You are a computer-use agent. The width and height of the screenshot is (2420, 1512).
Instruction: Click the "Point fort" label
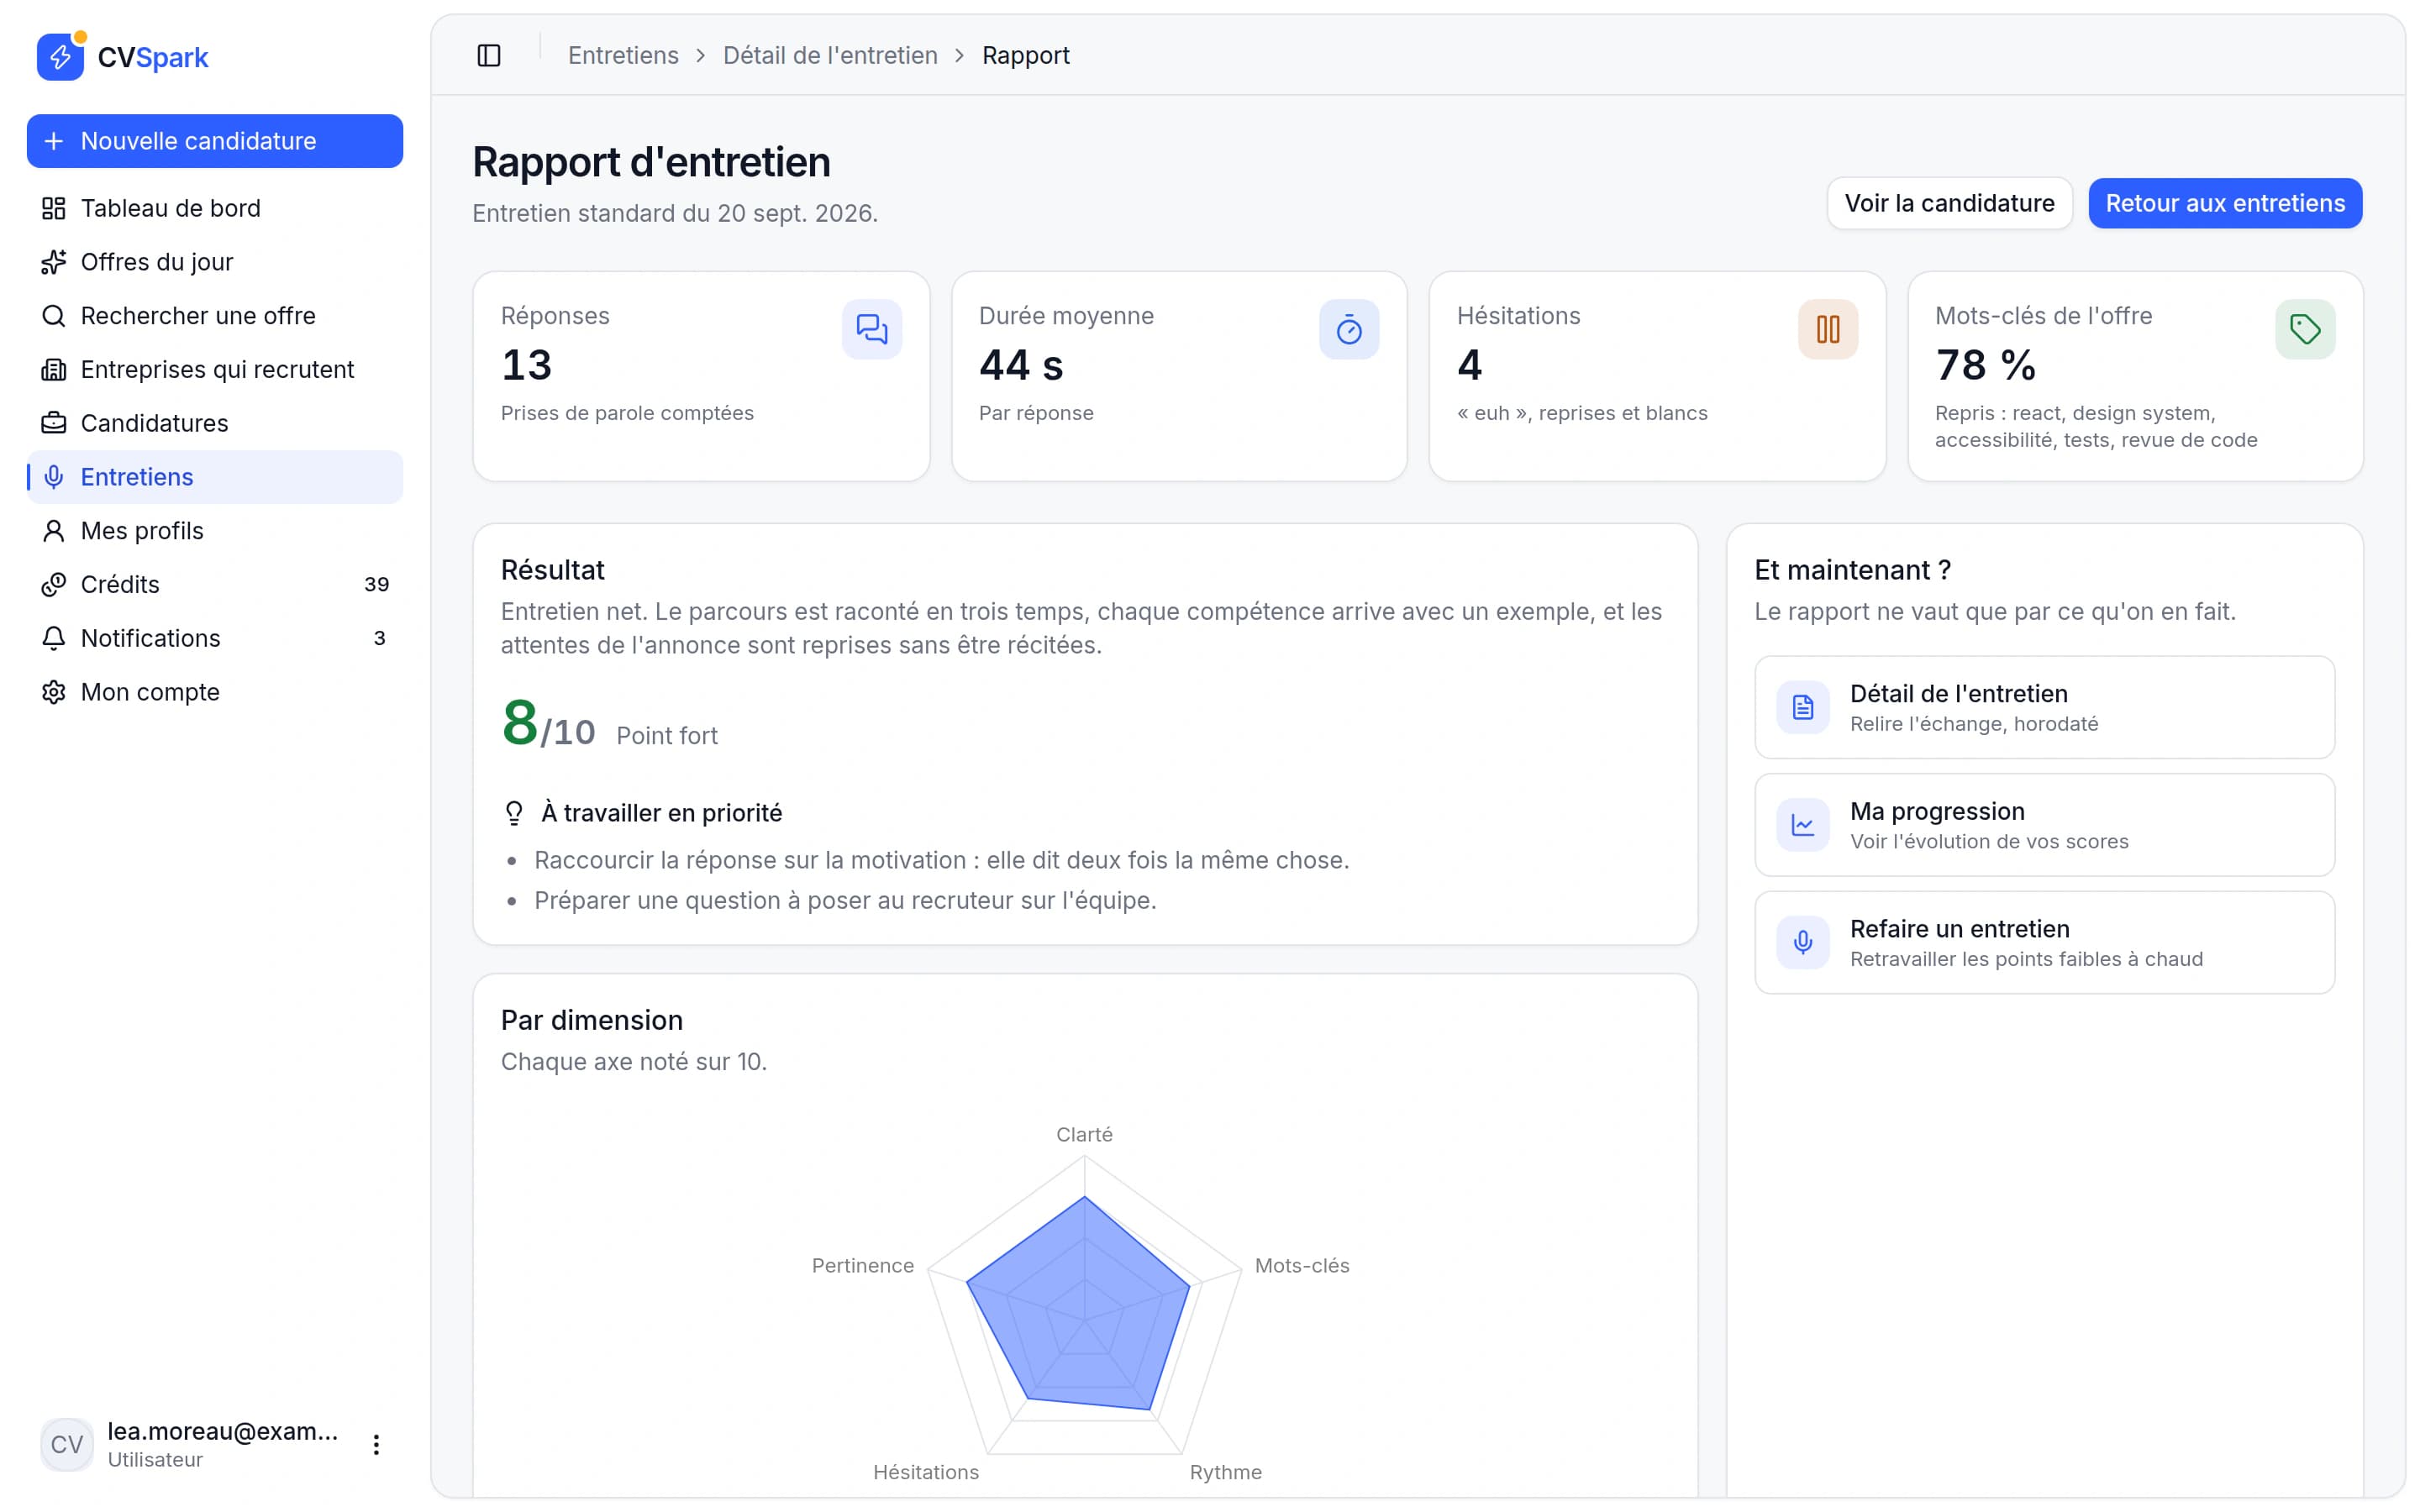pyautogui.click(x=667, y=736)
